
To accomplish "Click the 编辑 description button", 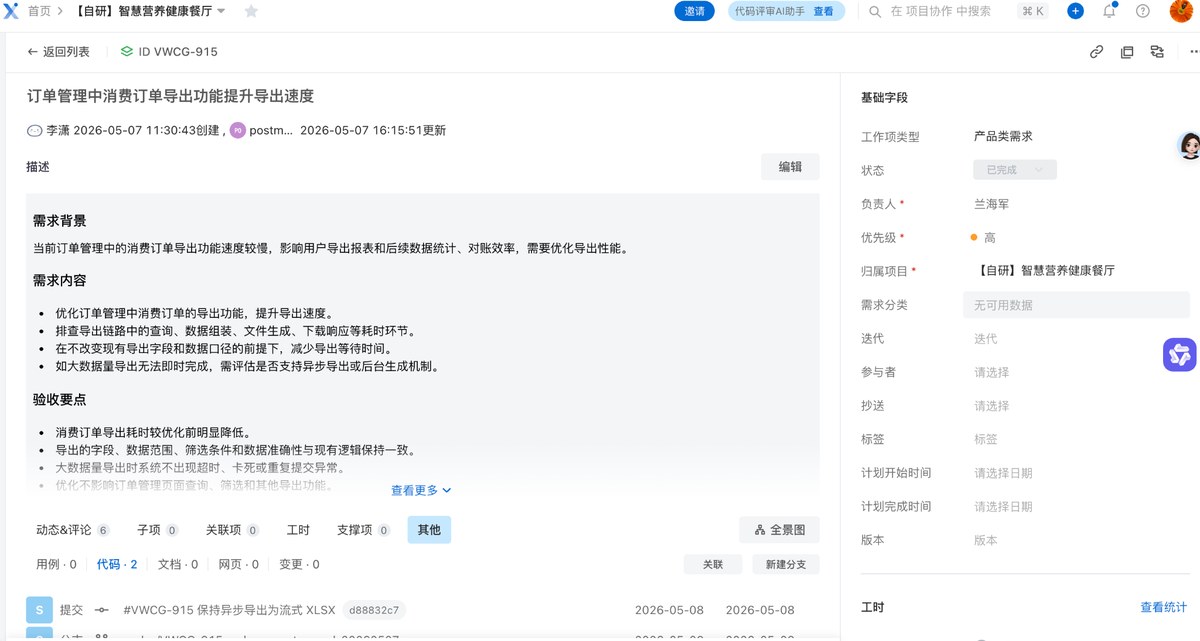I will [x=790, y=167].
